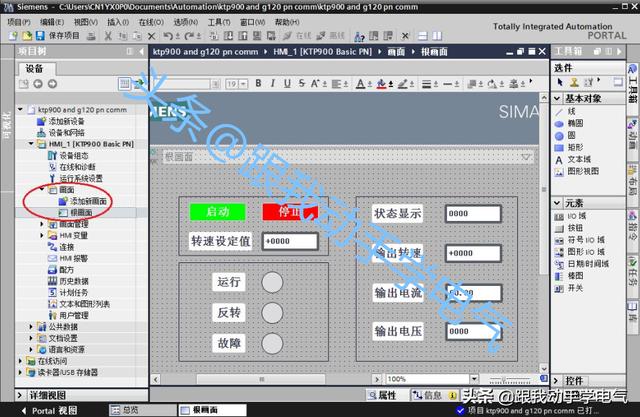Click split editor horizontally icon
640x417 pixels.
(423, 36)
